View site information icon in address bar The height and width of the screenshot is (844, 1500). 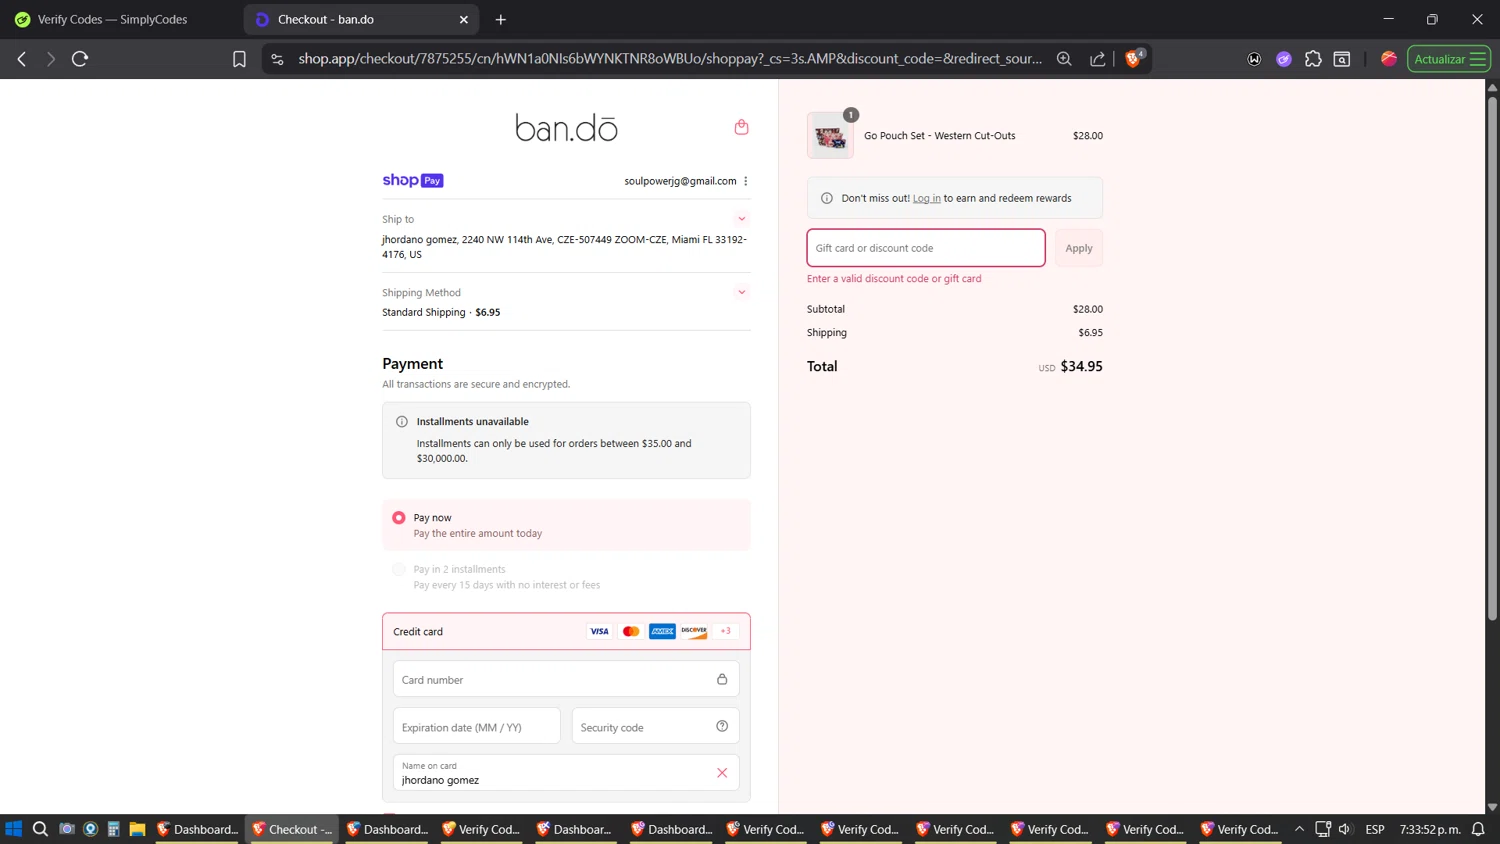pos(278,59)
